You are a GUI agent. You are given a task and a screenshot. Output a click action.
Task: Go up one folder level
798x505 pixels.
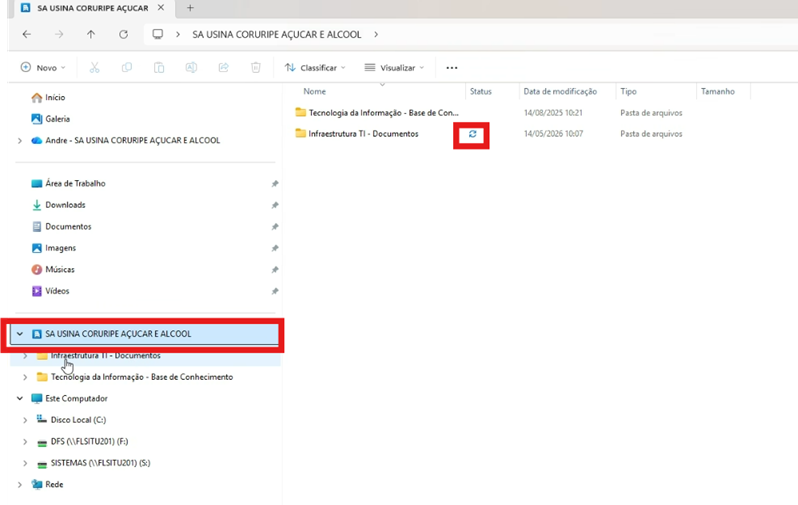91,34
